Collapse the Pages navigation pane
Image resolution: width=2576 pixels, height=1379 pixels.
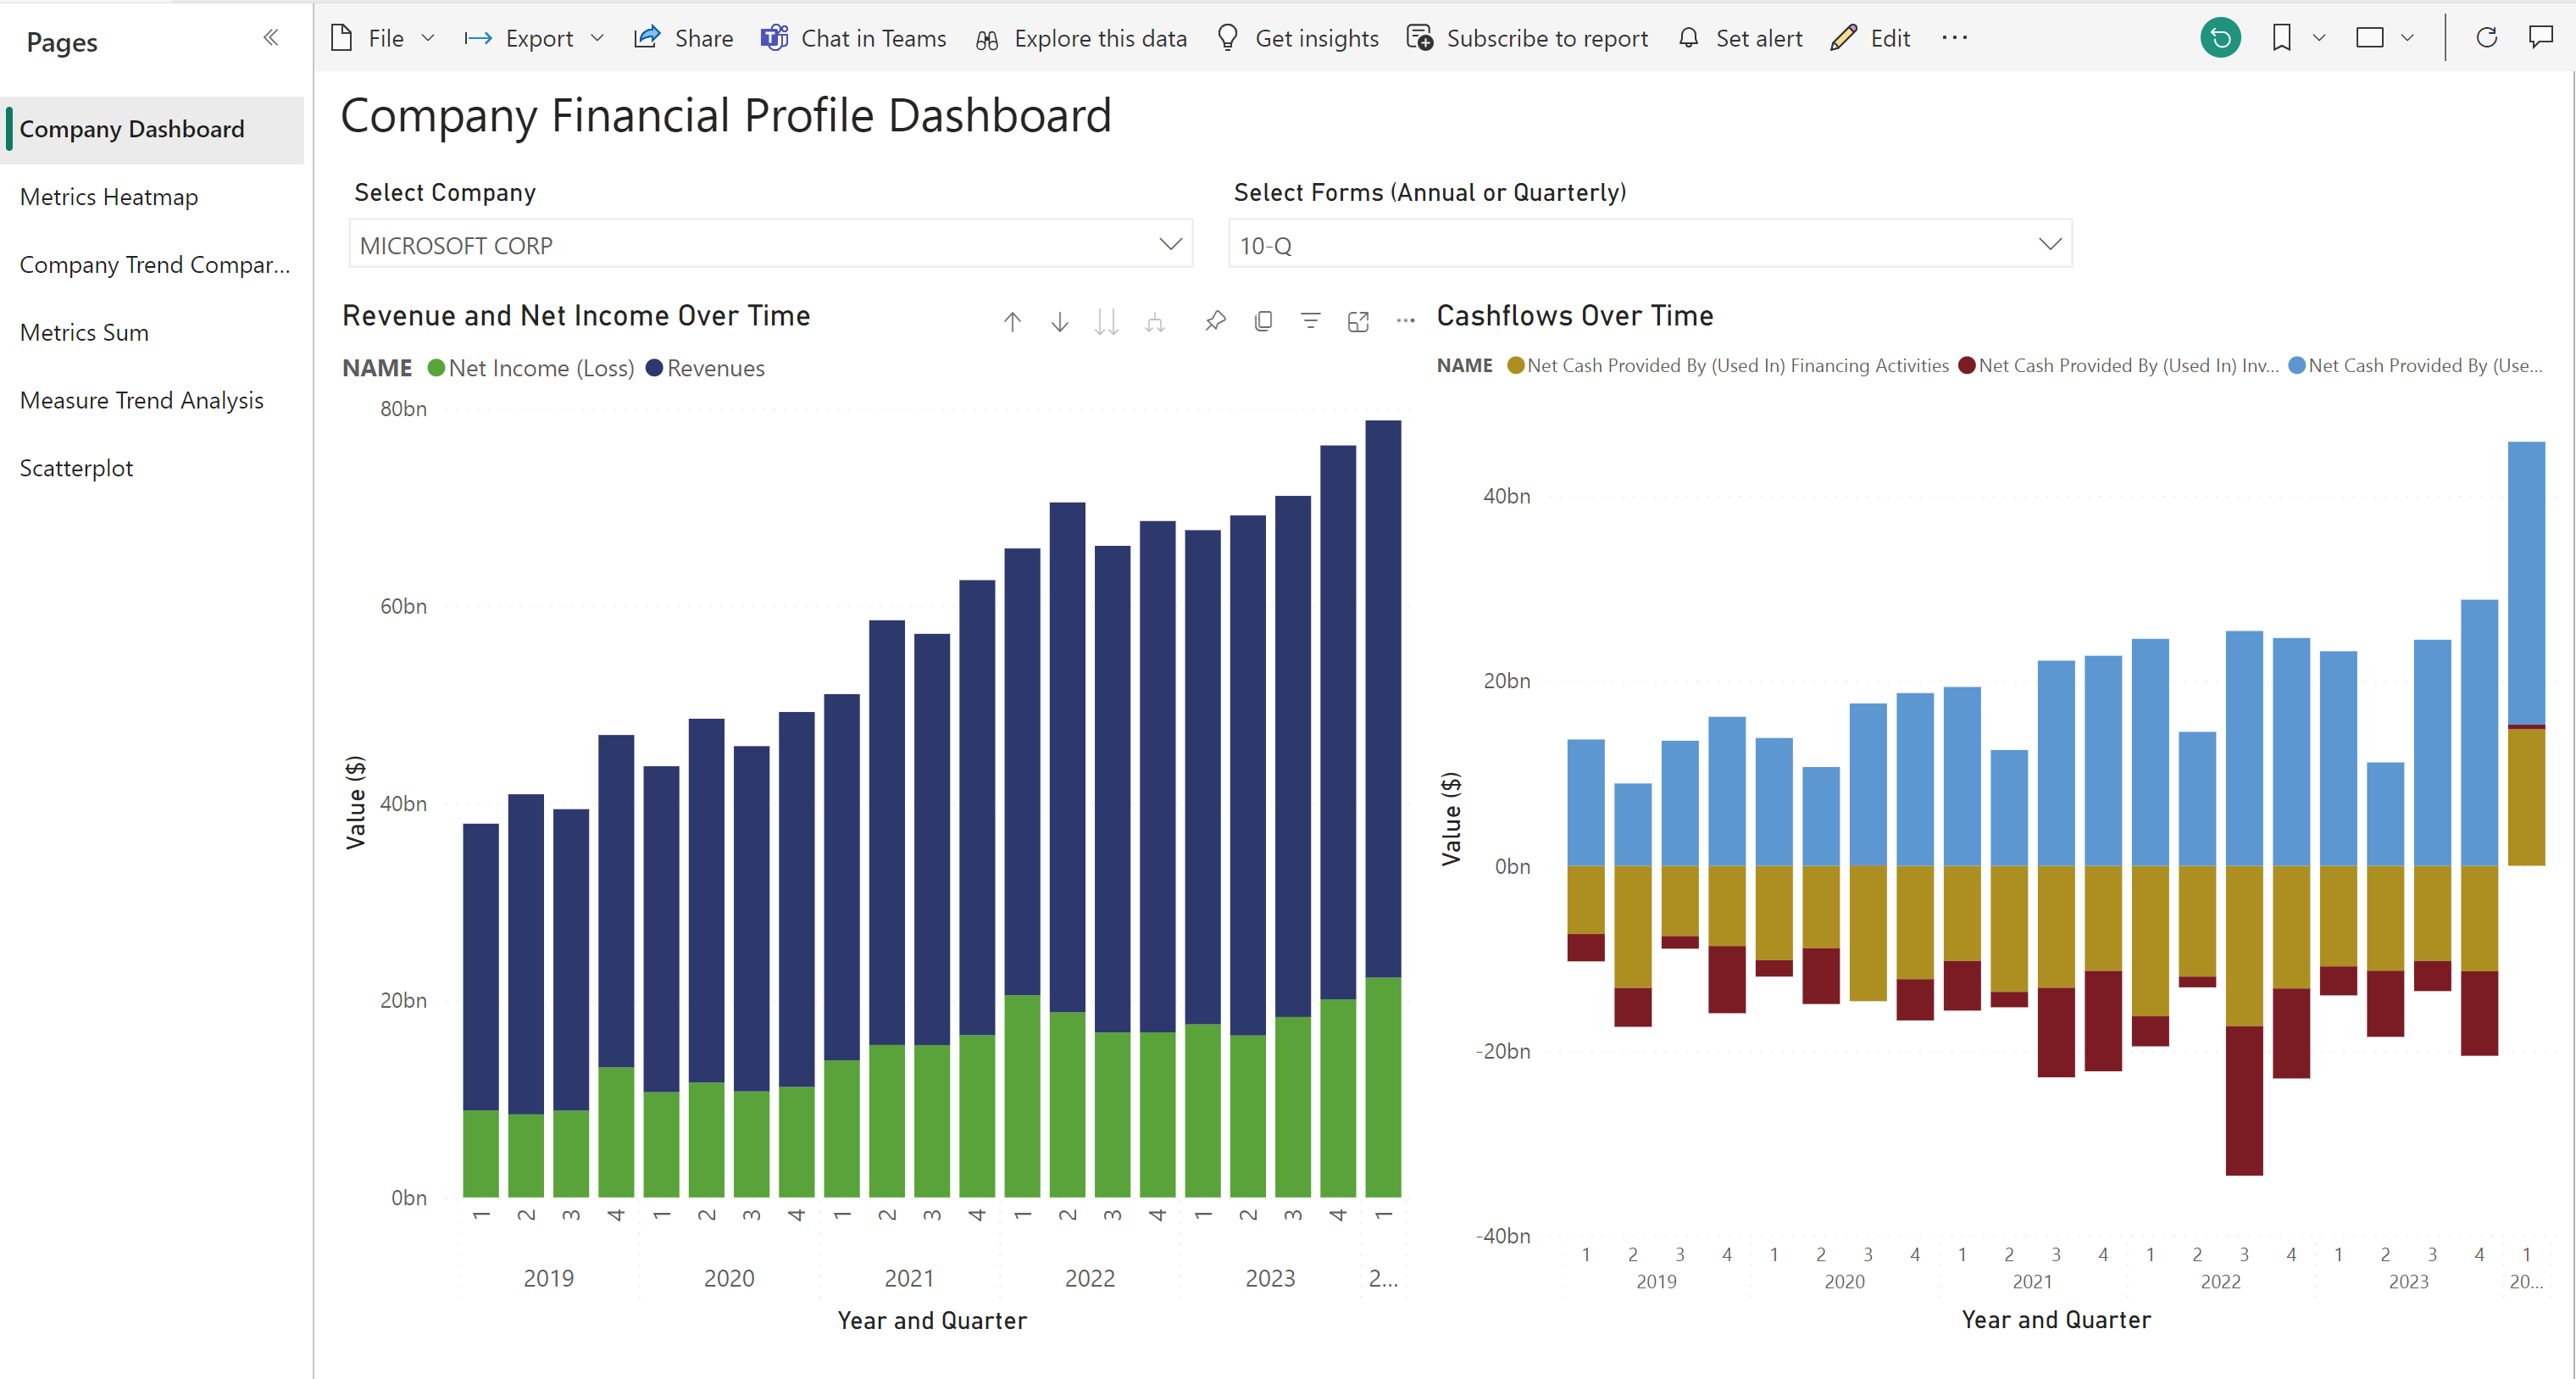point(270,38)
